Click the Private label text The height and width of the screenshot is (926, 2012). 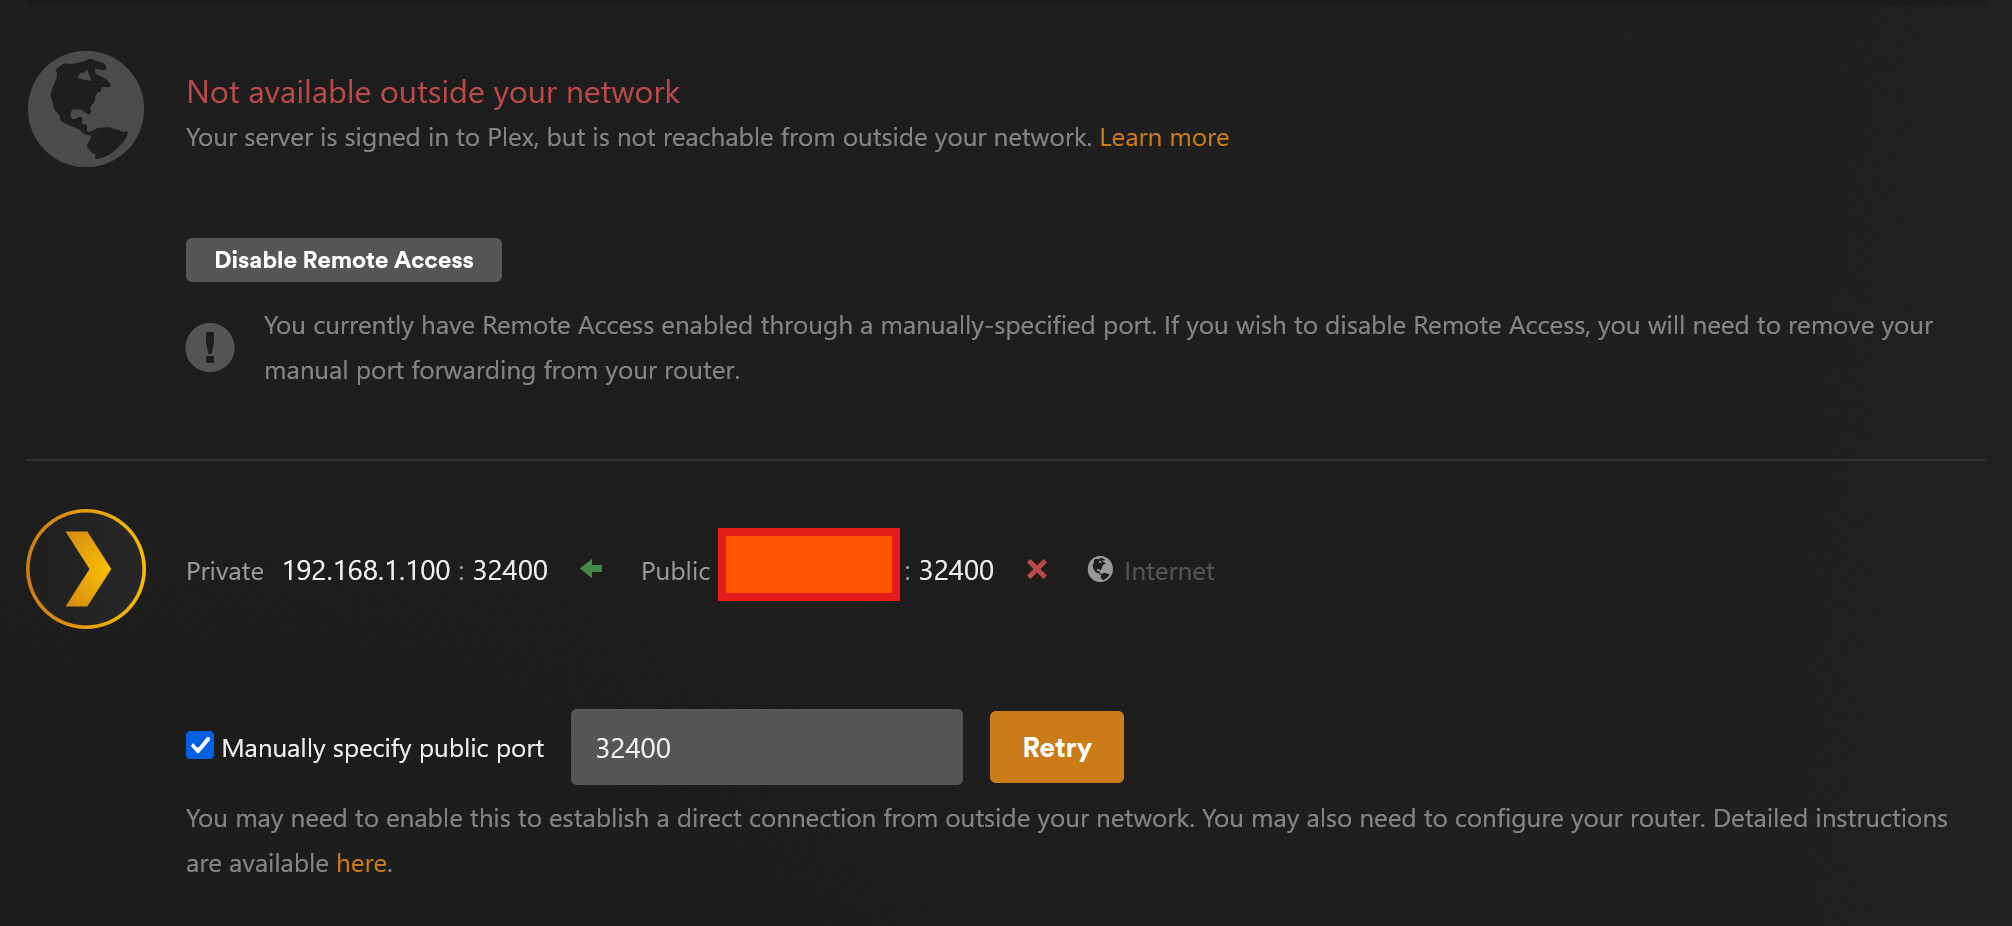(225, 571)
